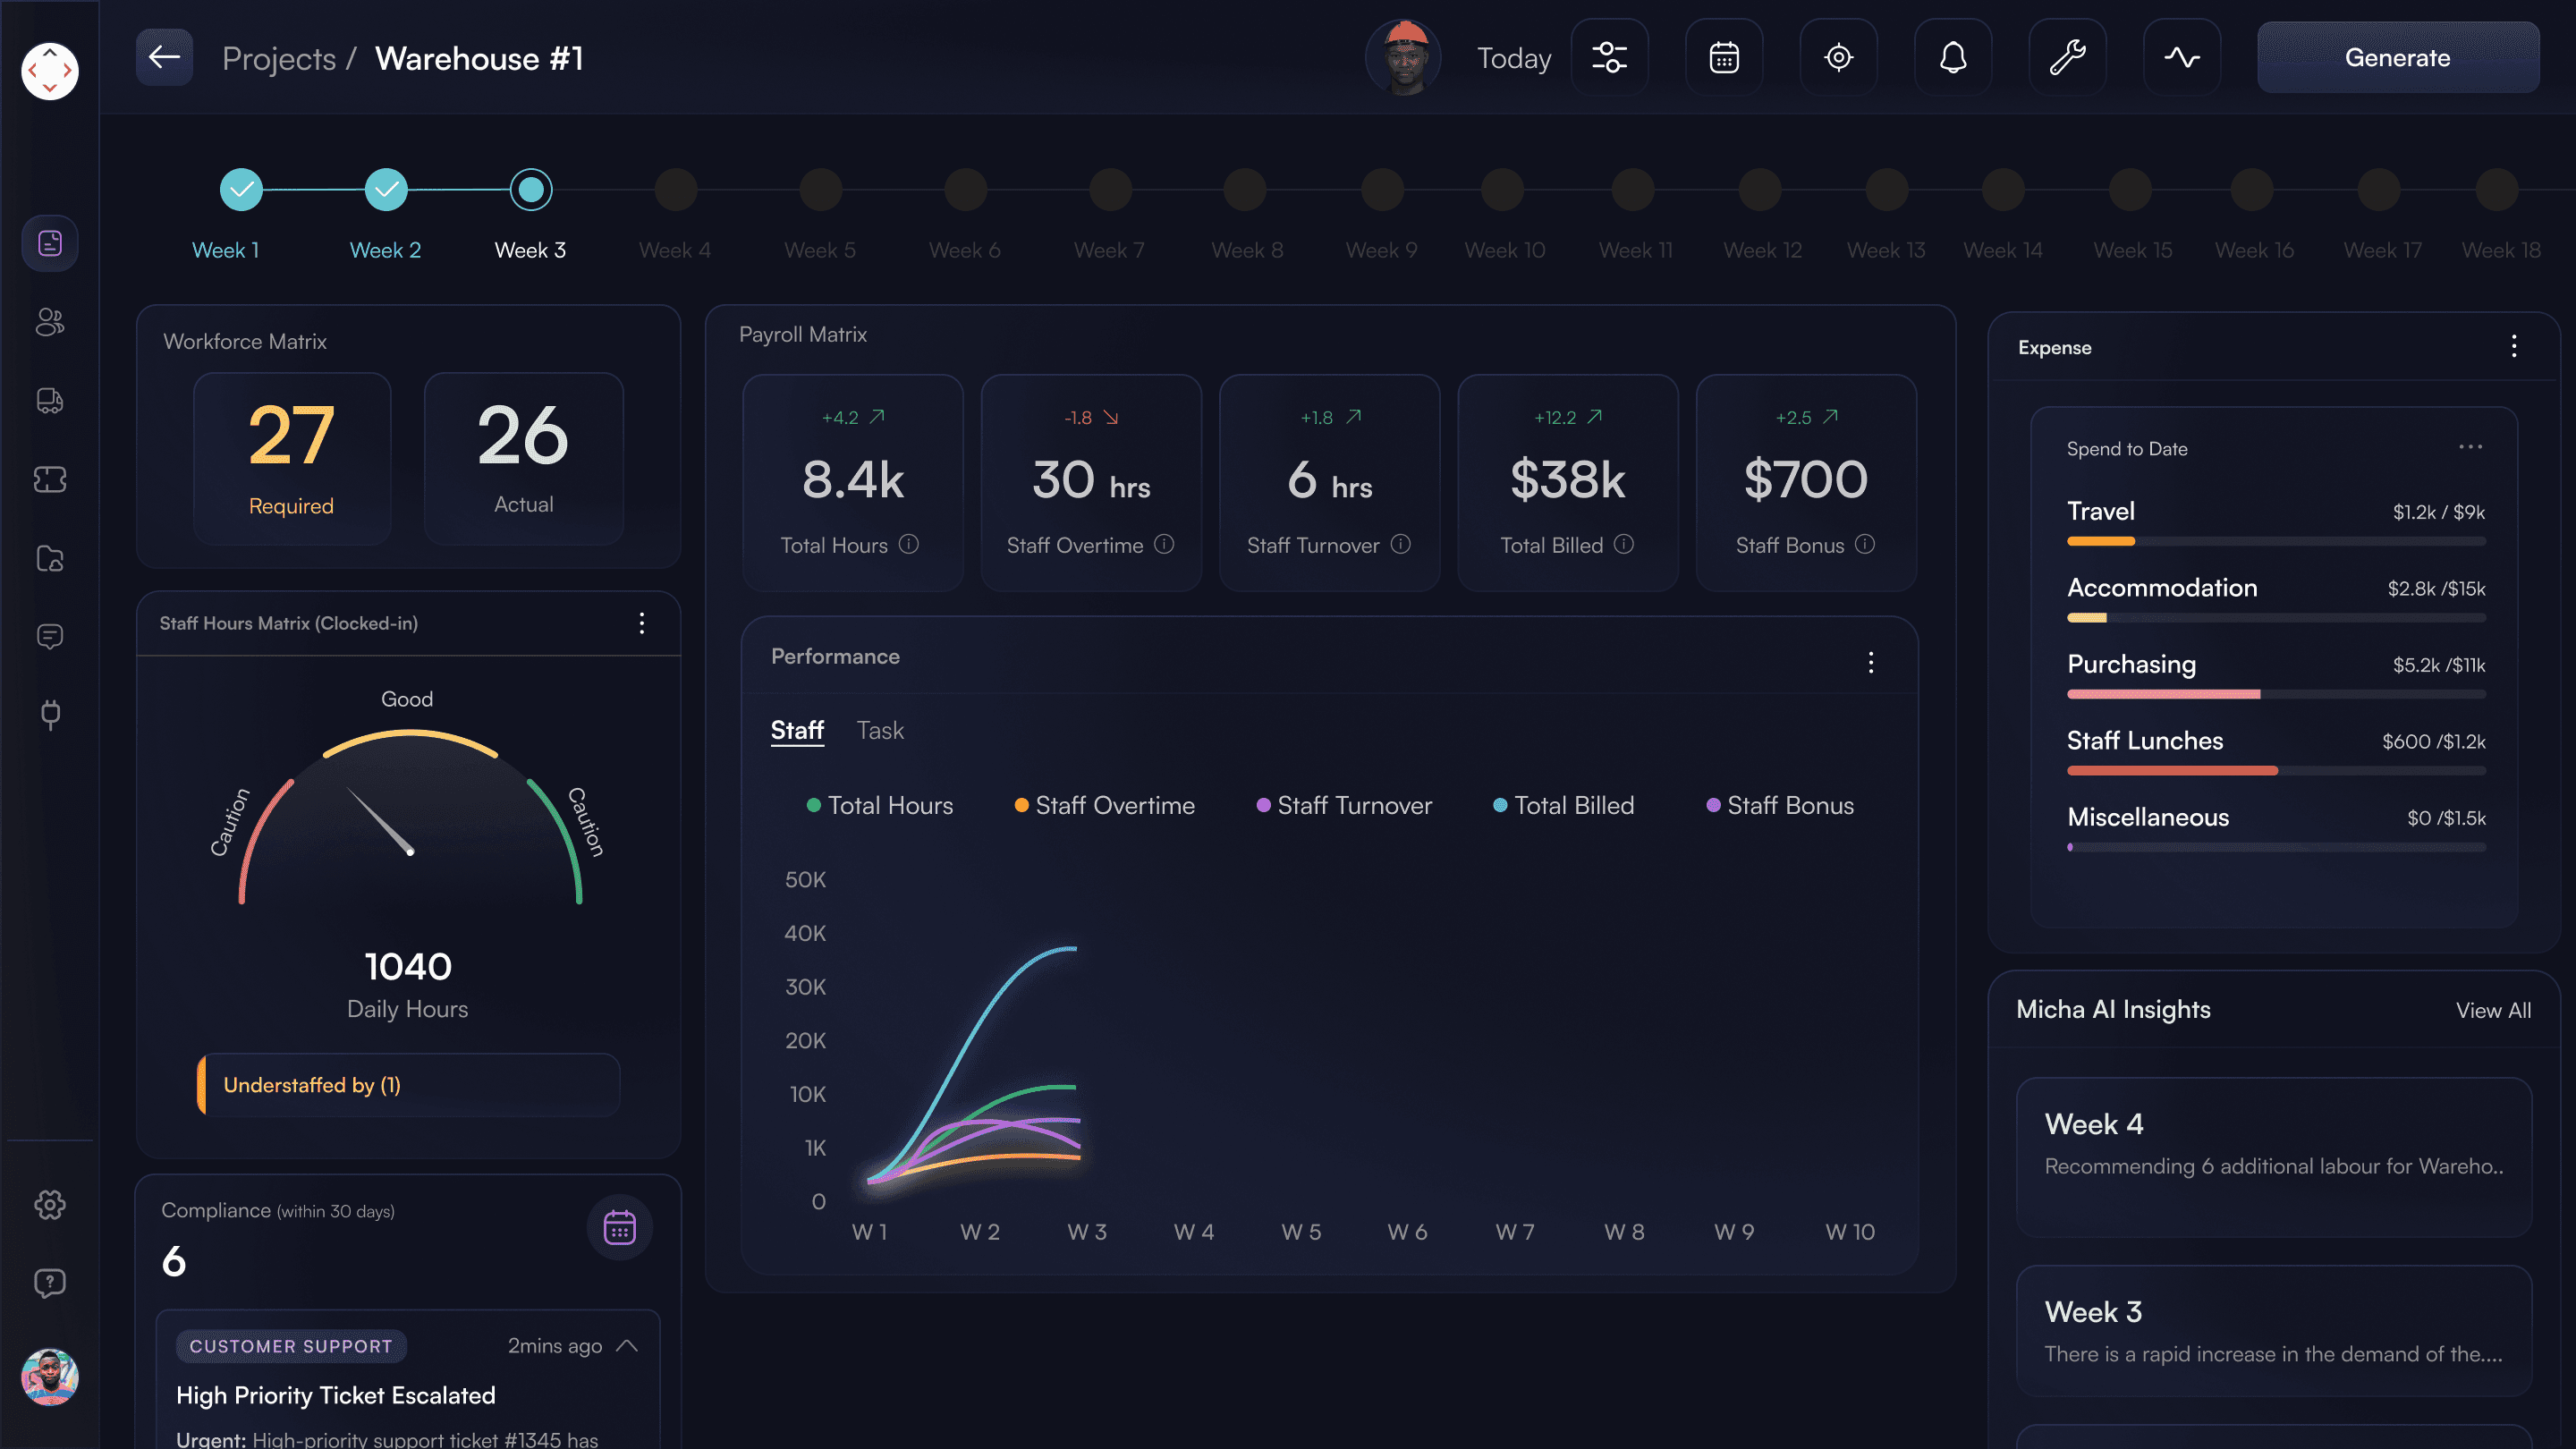Toggle Staff Turnover legend series
Viewport: 2576px width, 1449px height.
click(1344, 805)
